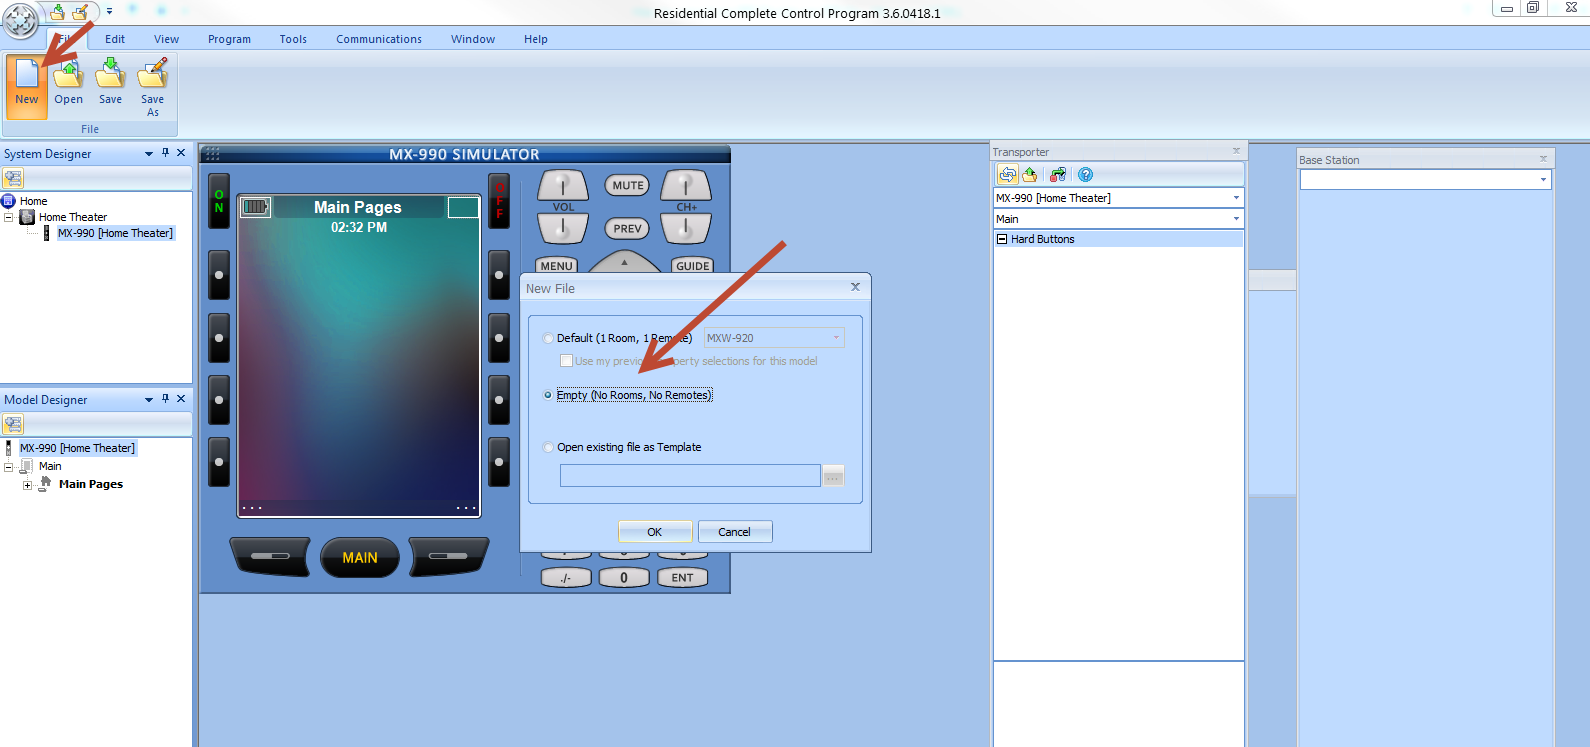Click the Transporter upload folder icon
1590x747 pixels.
coord(1030,175)
